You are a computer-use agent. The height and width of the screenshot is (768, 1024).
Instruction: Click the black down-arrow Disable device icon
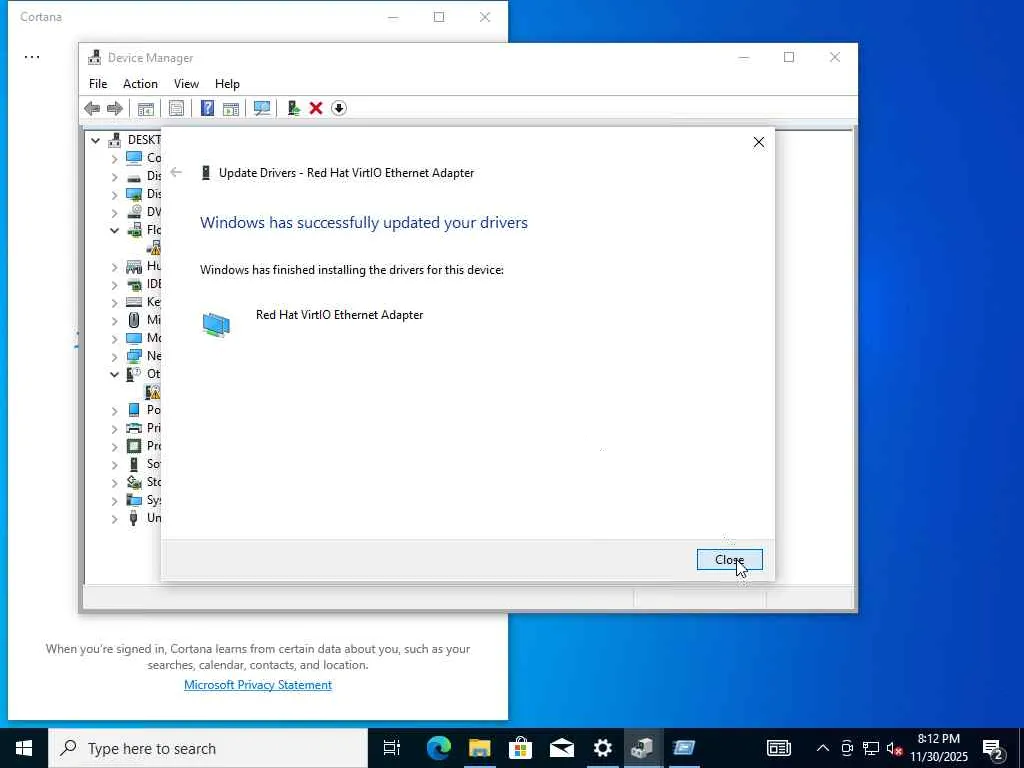pos(339,108)
